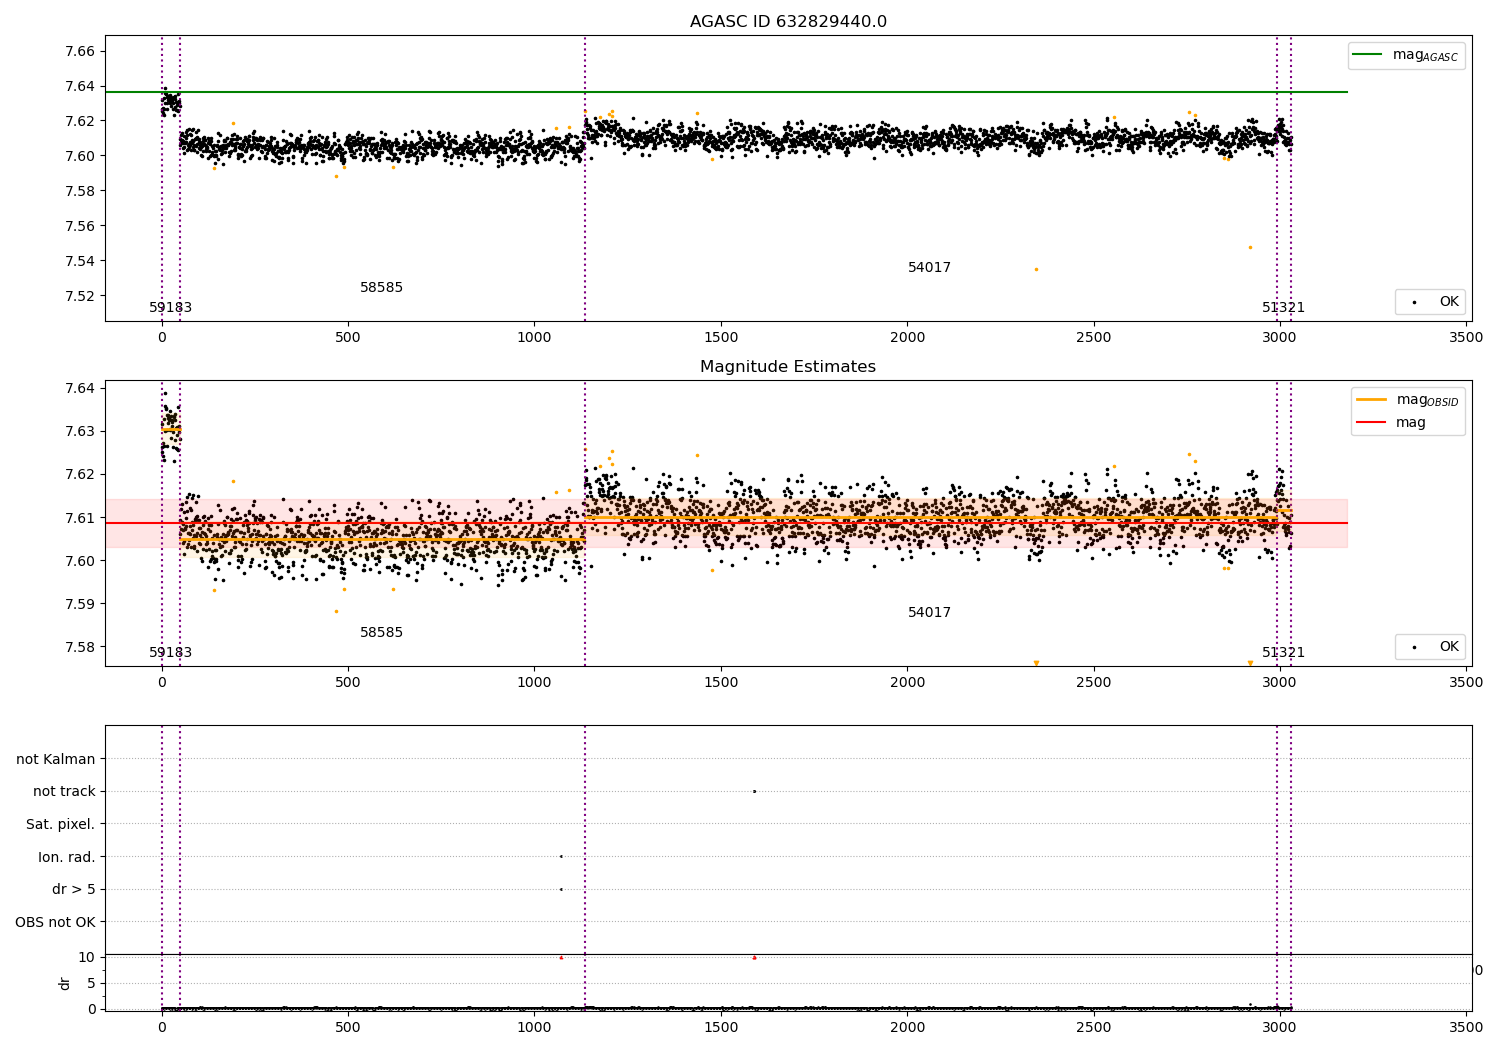
Task: Click OBSID label 51321 in top plot
Action: (1283, 308)
